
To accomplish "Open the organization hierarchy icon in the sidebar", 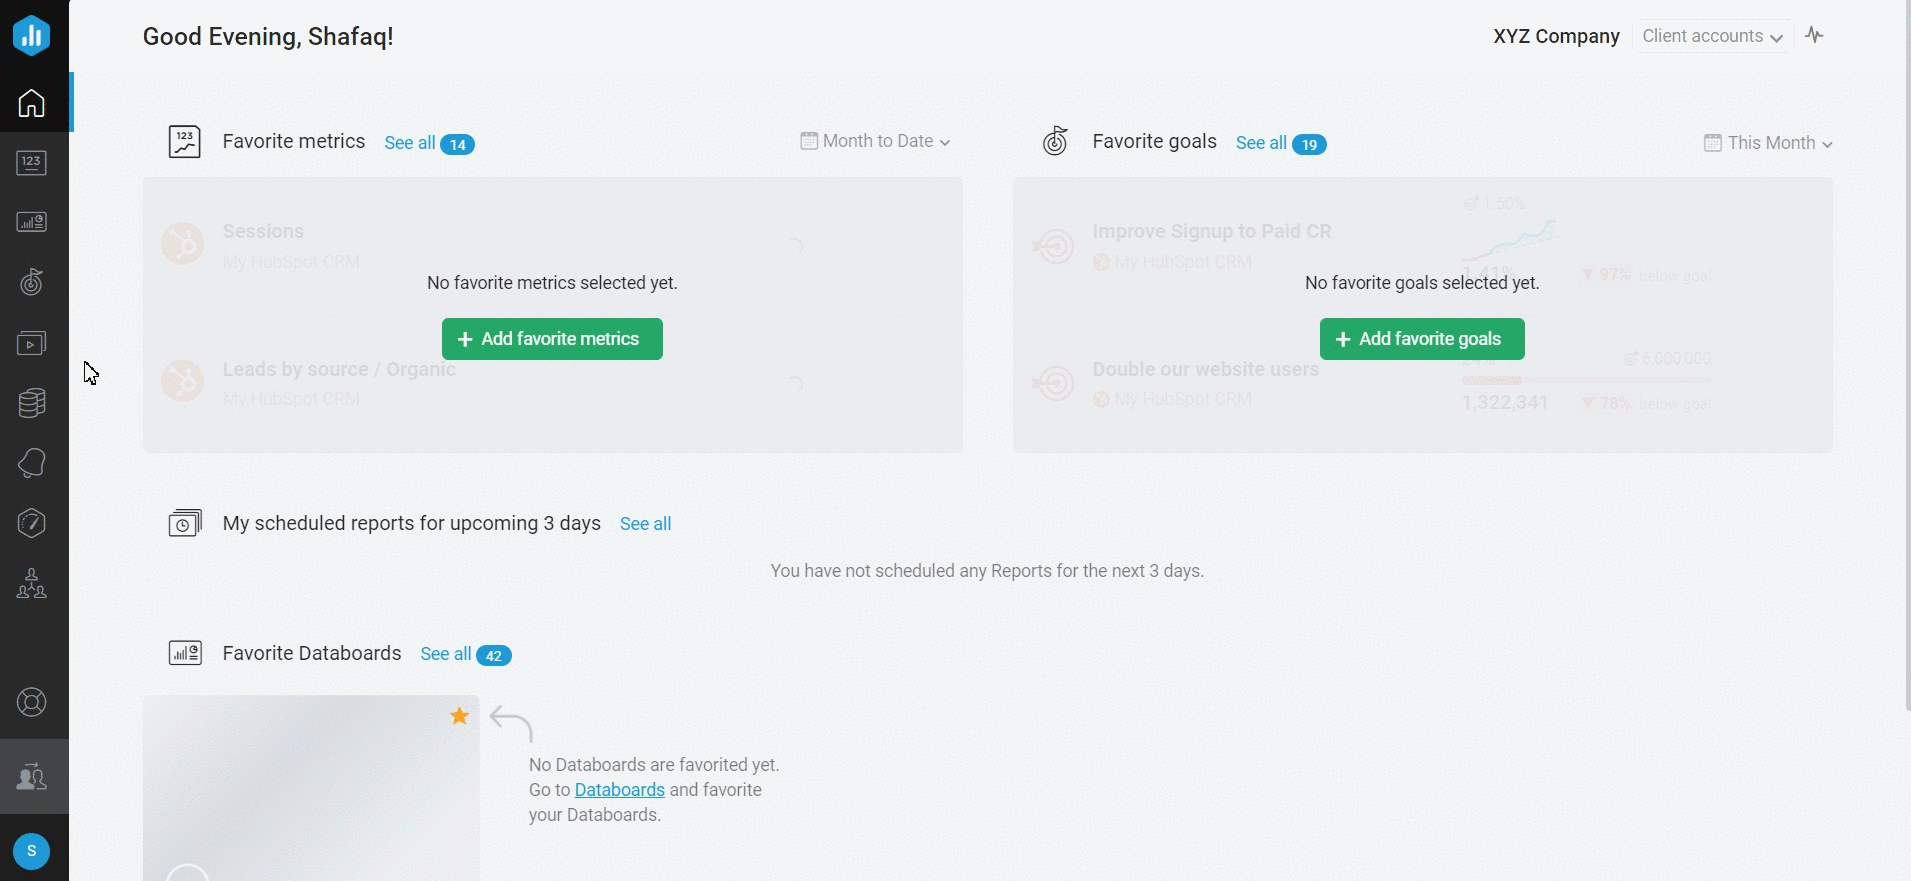I will click(32, 583).
